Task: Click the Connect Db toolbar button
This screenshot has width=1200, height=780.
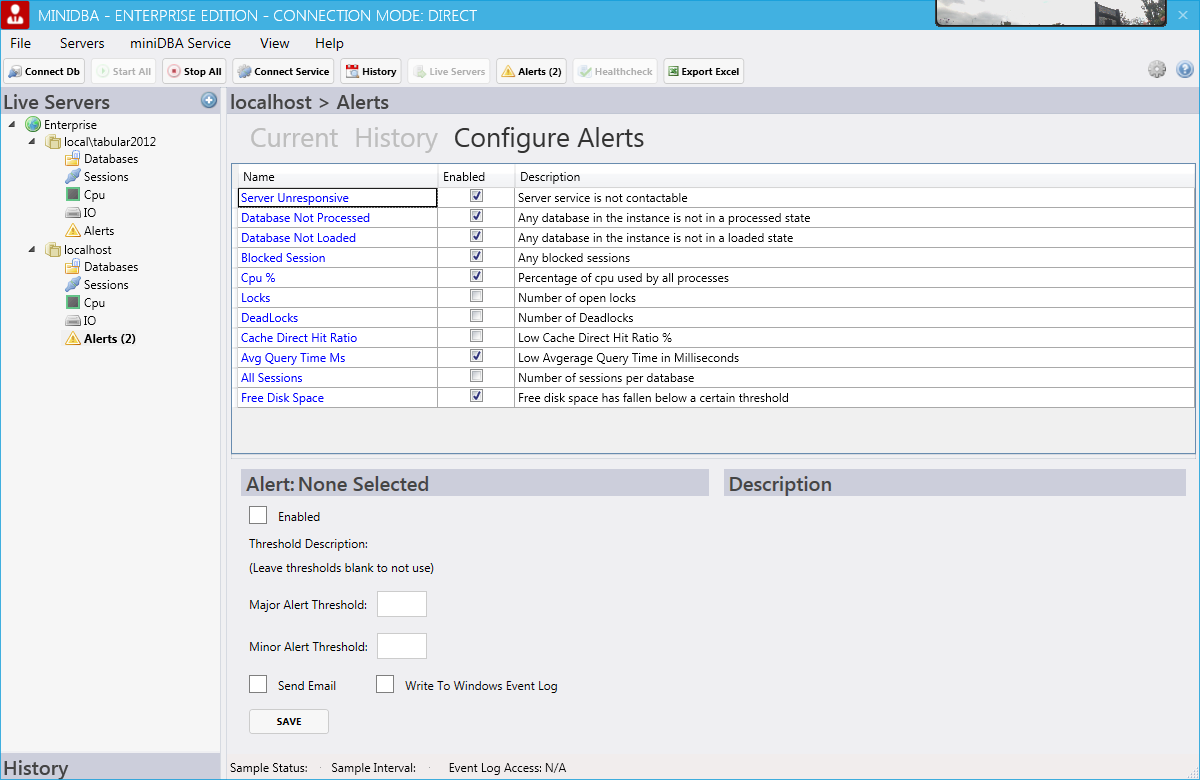Action: pyautogui.click(x=44, y=71)
